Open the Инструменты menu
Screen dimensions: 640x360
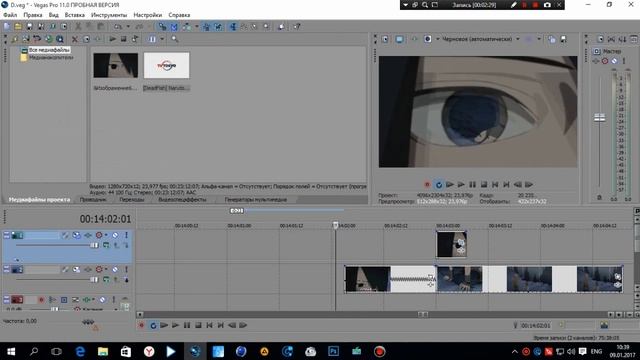109,15
